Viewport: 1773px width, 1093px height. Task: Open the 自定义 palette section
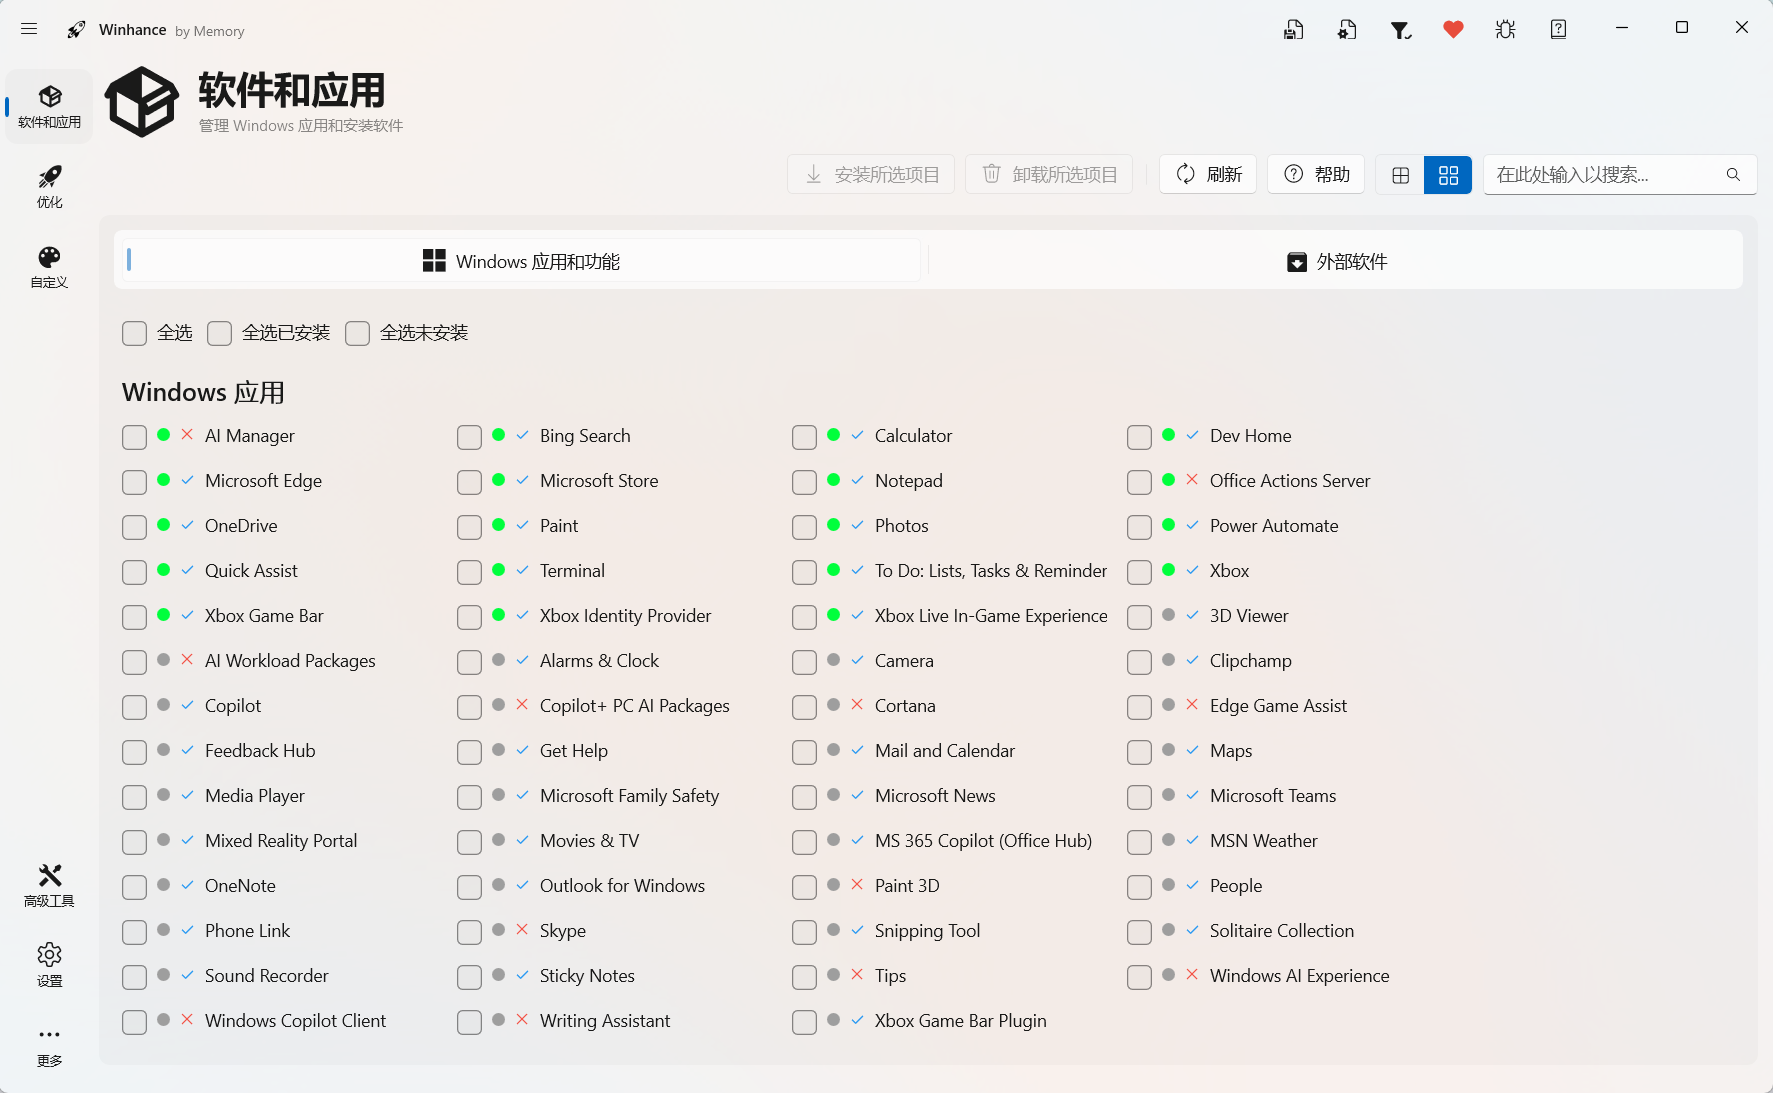point(49,267)
